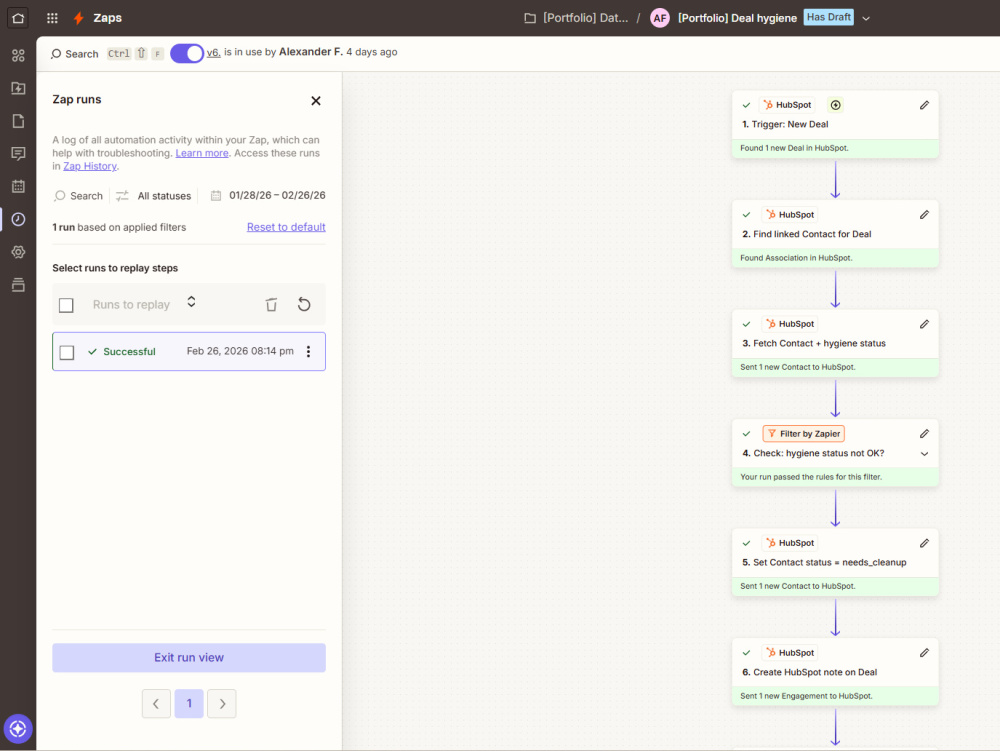Open step 1 Trigger: New Deal card
The width and height of the screenshot is (1000, 751).
835,124
